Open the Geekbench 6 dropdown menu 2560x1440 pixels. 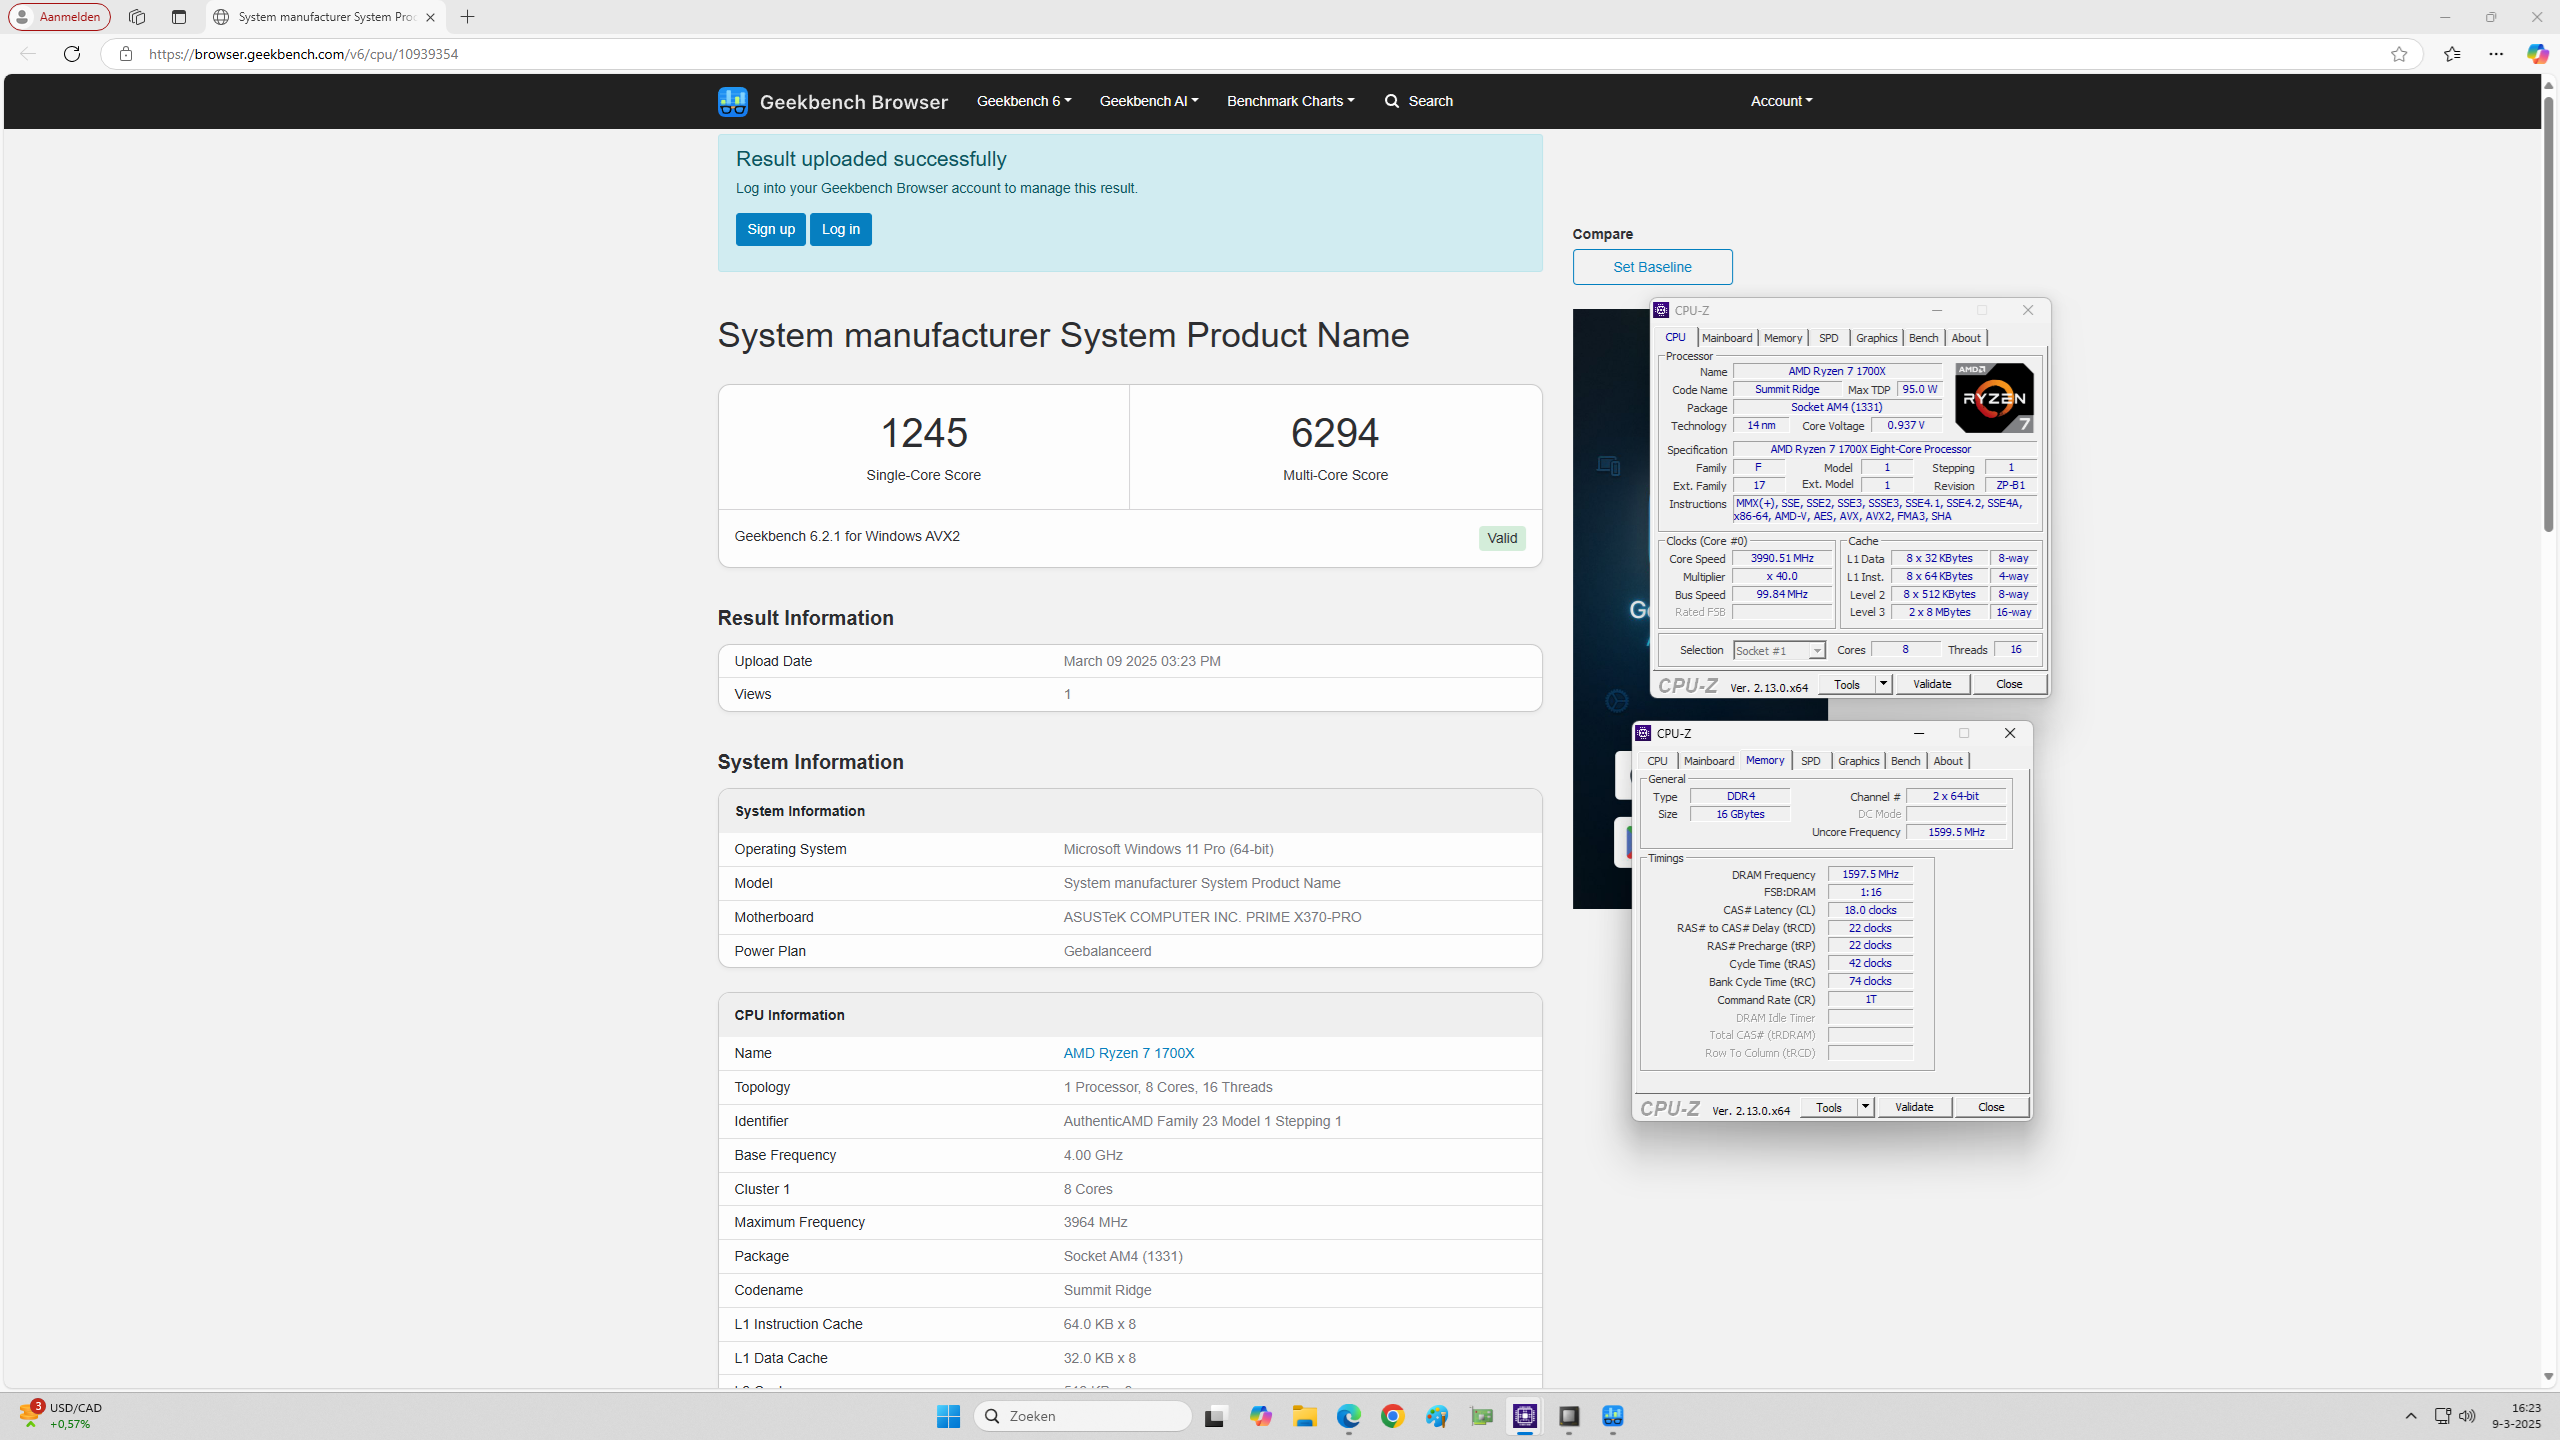click(x=1024, y=101)
